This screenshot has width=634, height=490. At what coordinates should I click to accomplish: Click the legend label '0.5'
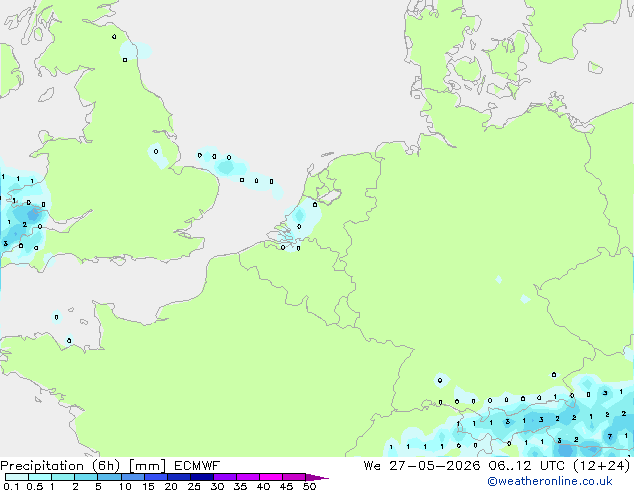coord(34,486)
